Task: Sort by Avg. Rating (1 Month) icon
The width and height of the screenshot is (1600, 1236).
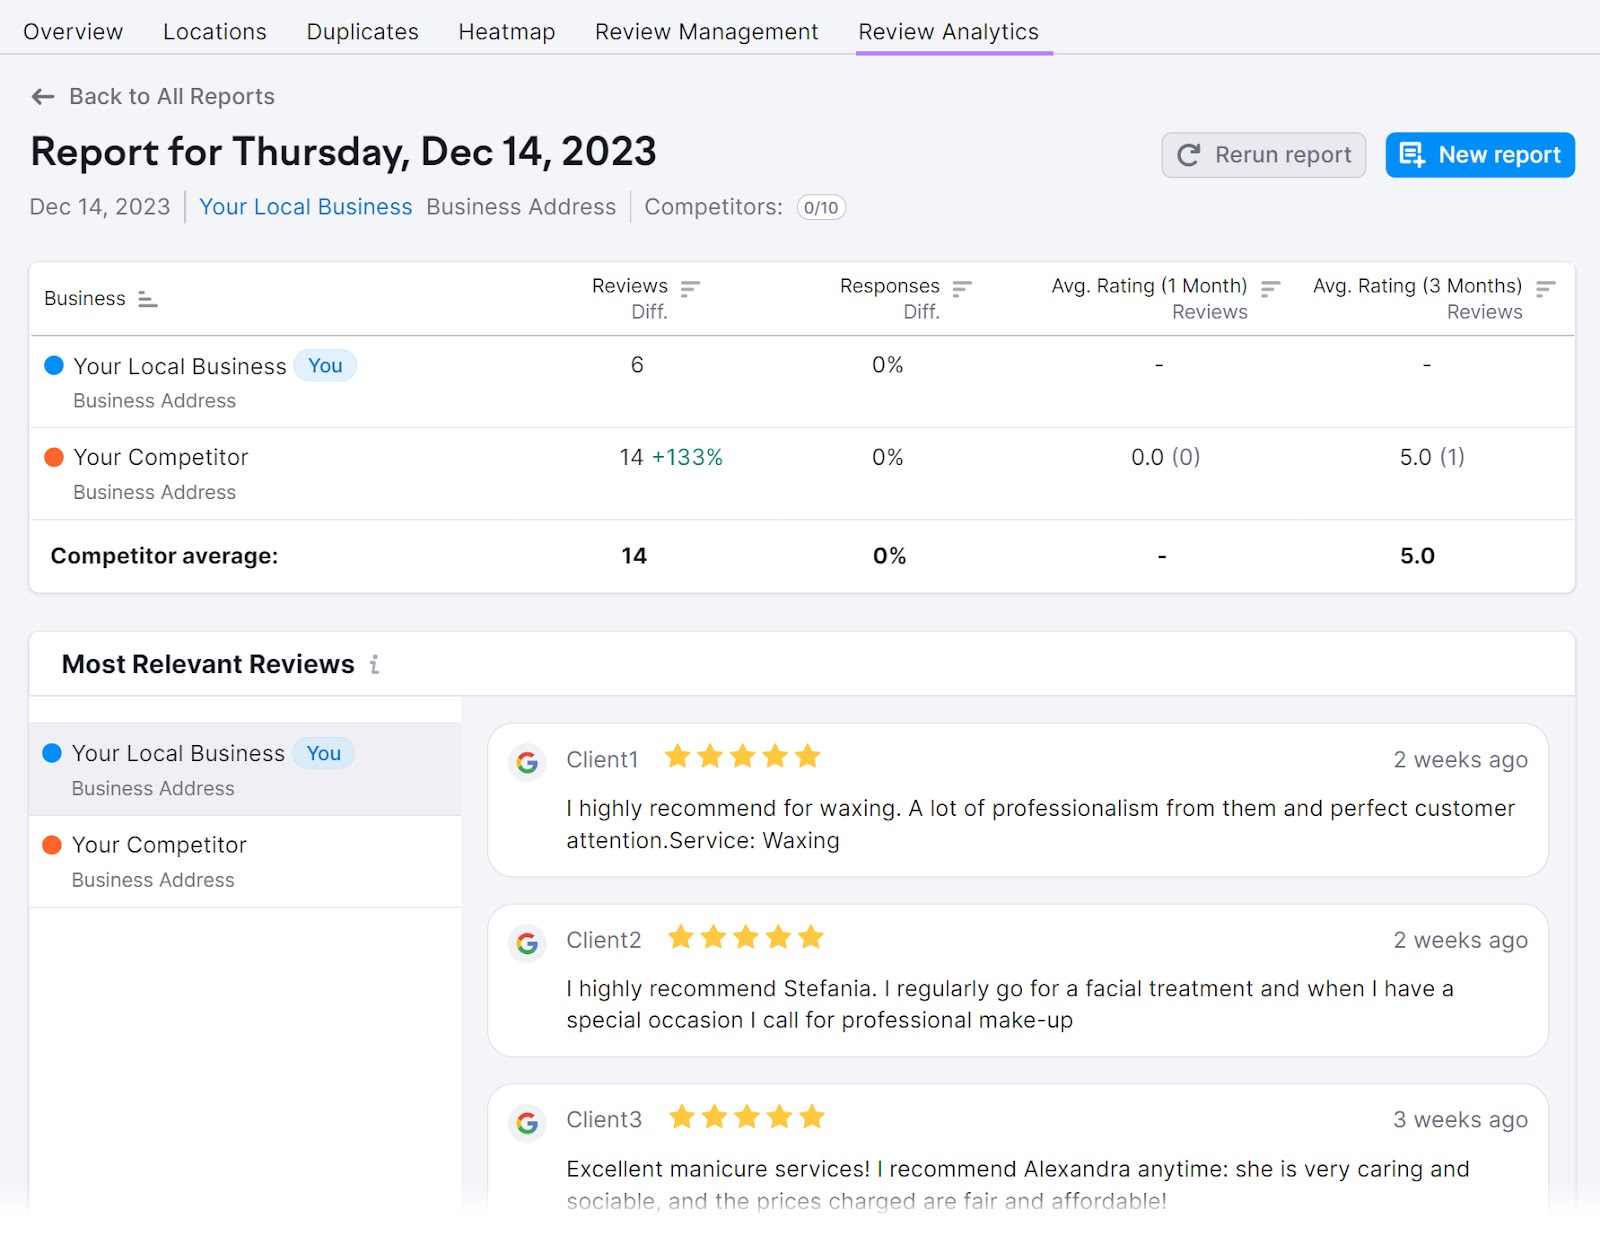Action: [x=1270, y=287]
